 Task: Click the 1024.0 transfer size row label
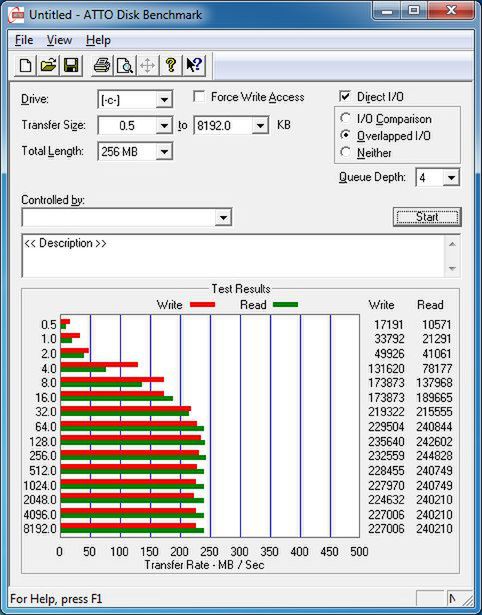click(40, 486)
